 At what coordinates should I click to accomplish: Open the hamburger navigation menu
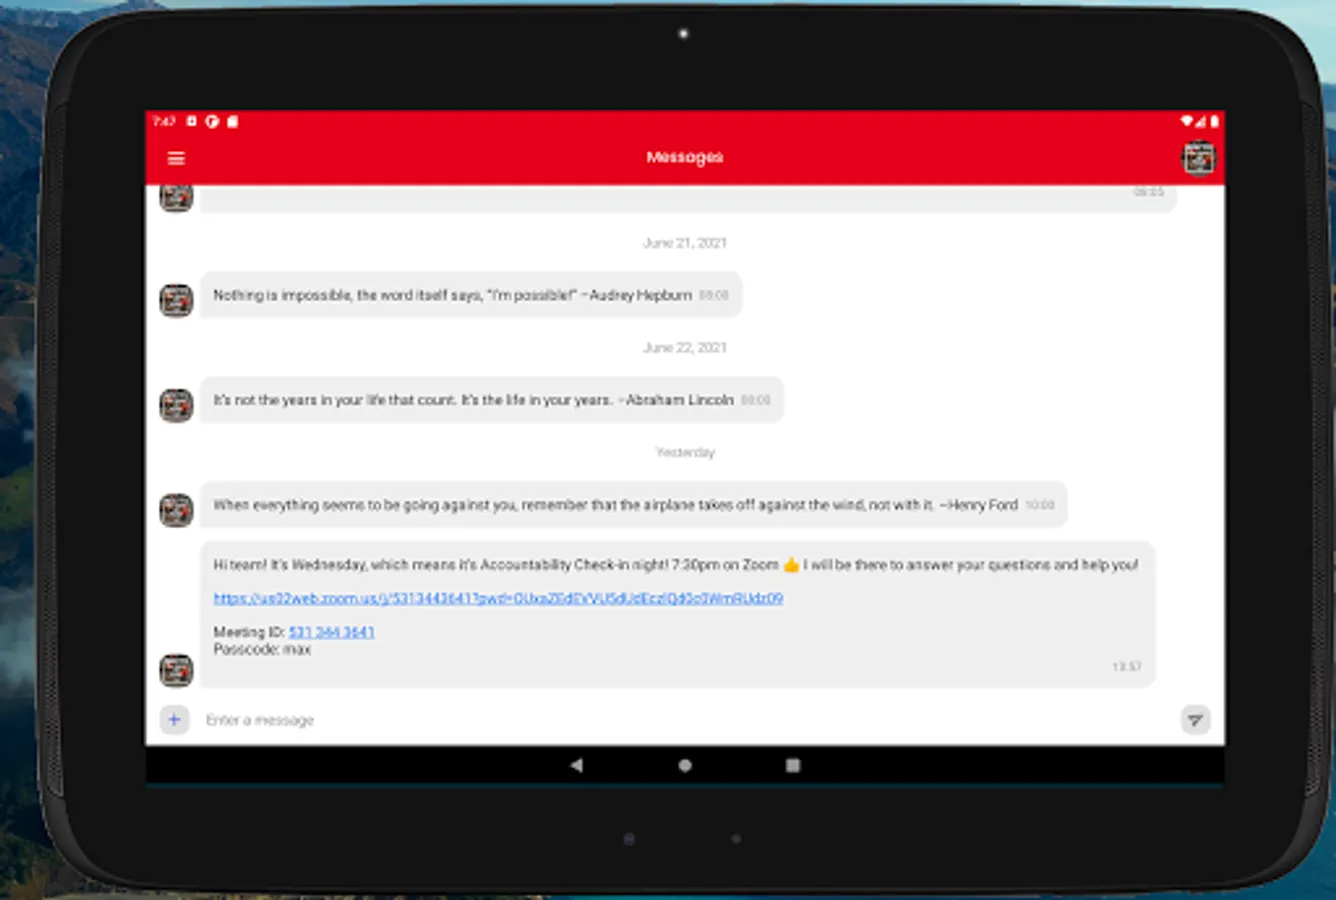pyautogui.click(x=176, y=158)
